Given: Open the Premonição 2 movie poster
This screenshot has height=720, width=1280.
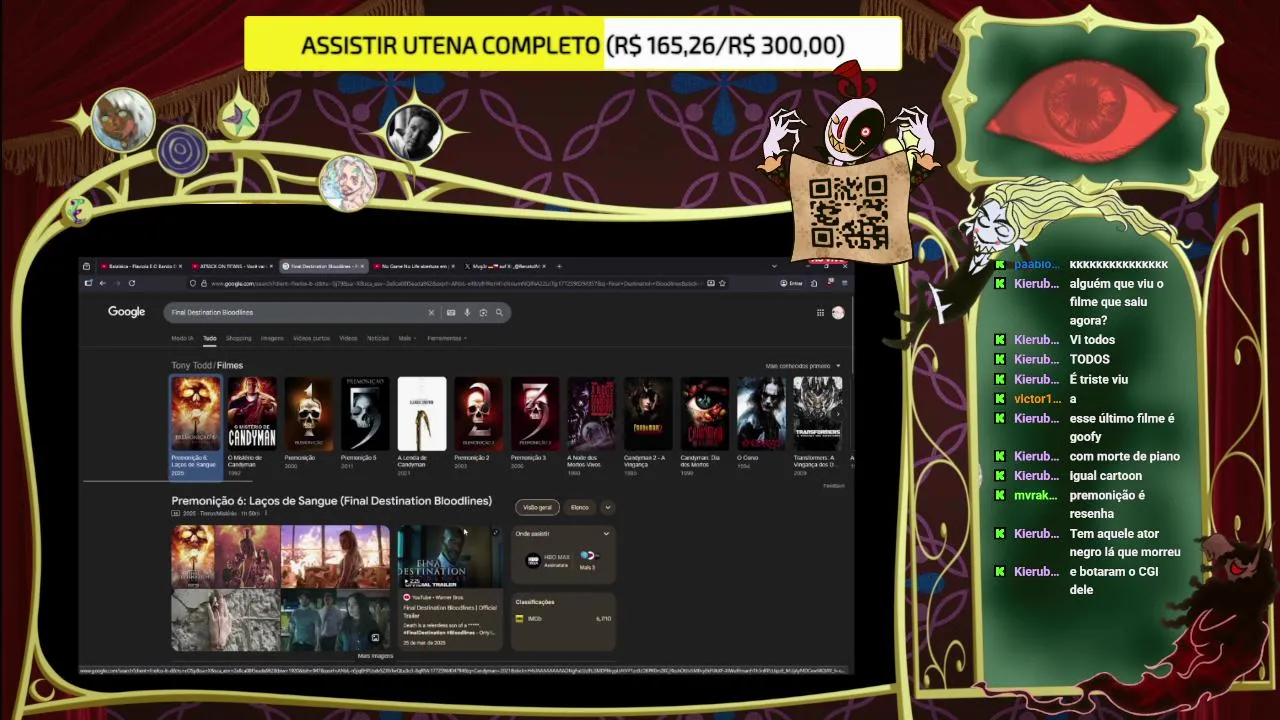Looking at the screenshot, I should tap(478, 414).
